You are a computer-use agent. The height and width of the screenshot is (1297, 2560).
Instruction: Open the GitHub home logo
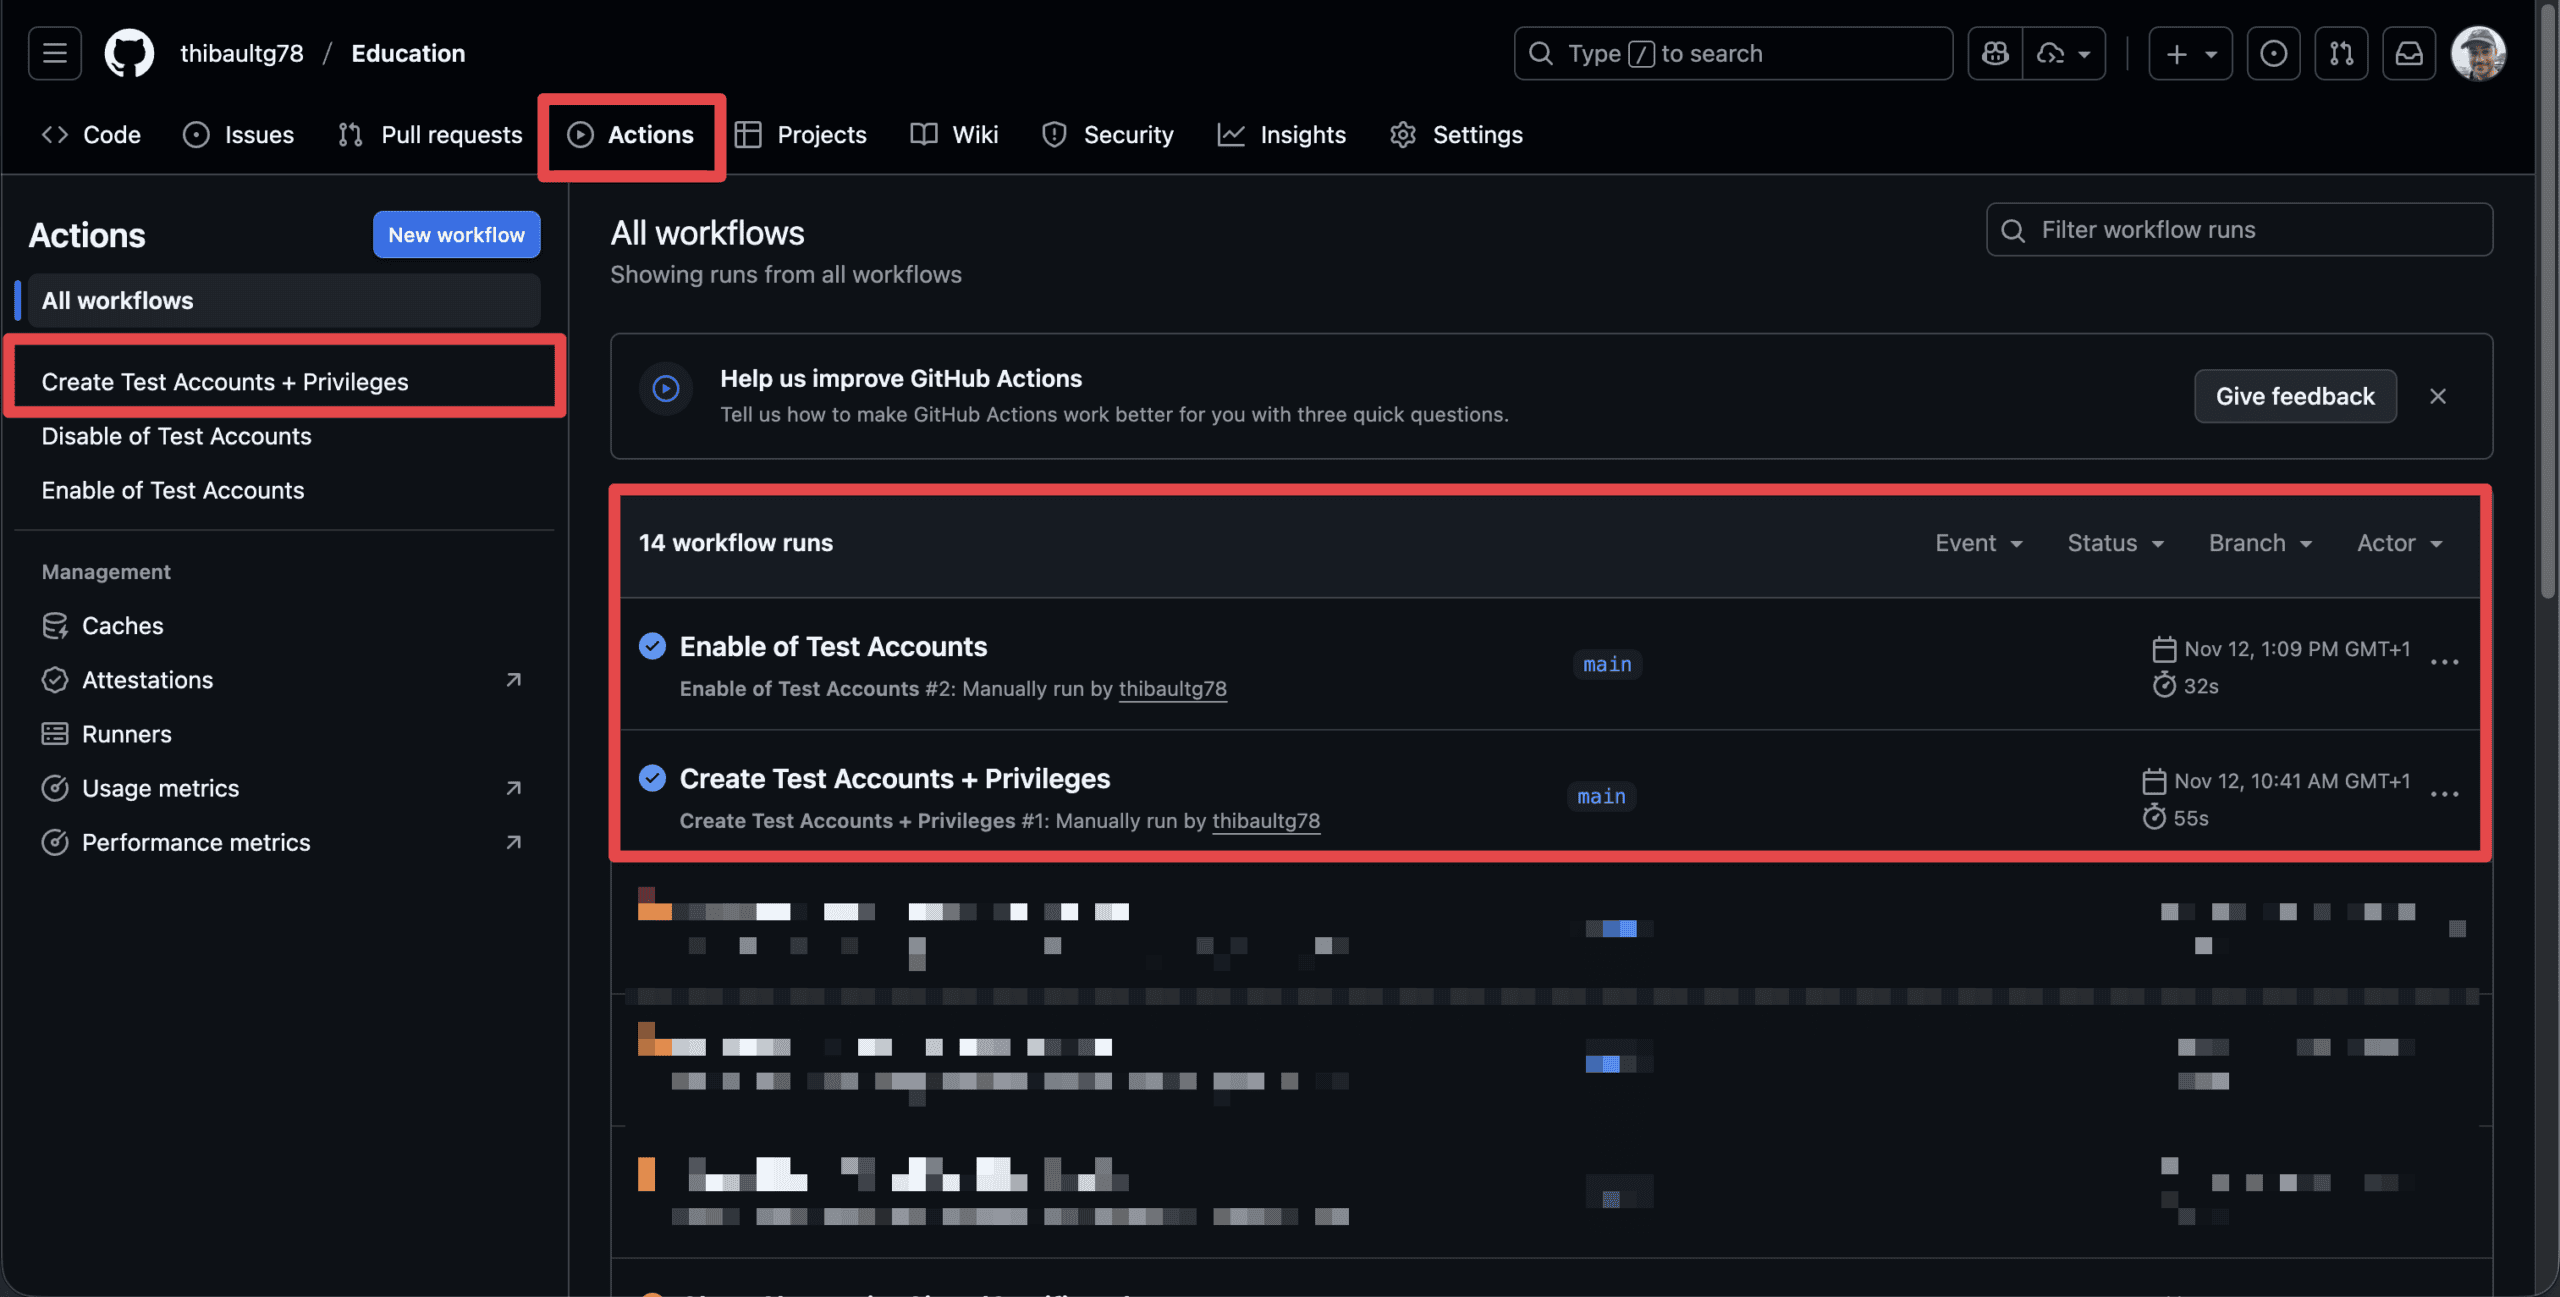pyautogui.click(x=129, y=53)
